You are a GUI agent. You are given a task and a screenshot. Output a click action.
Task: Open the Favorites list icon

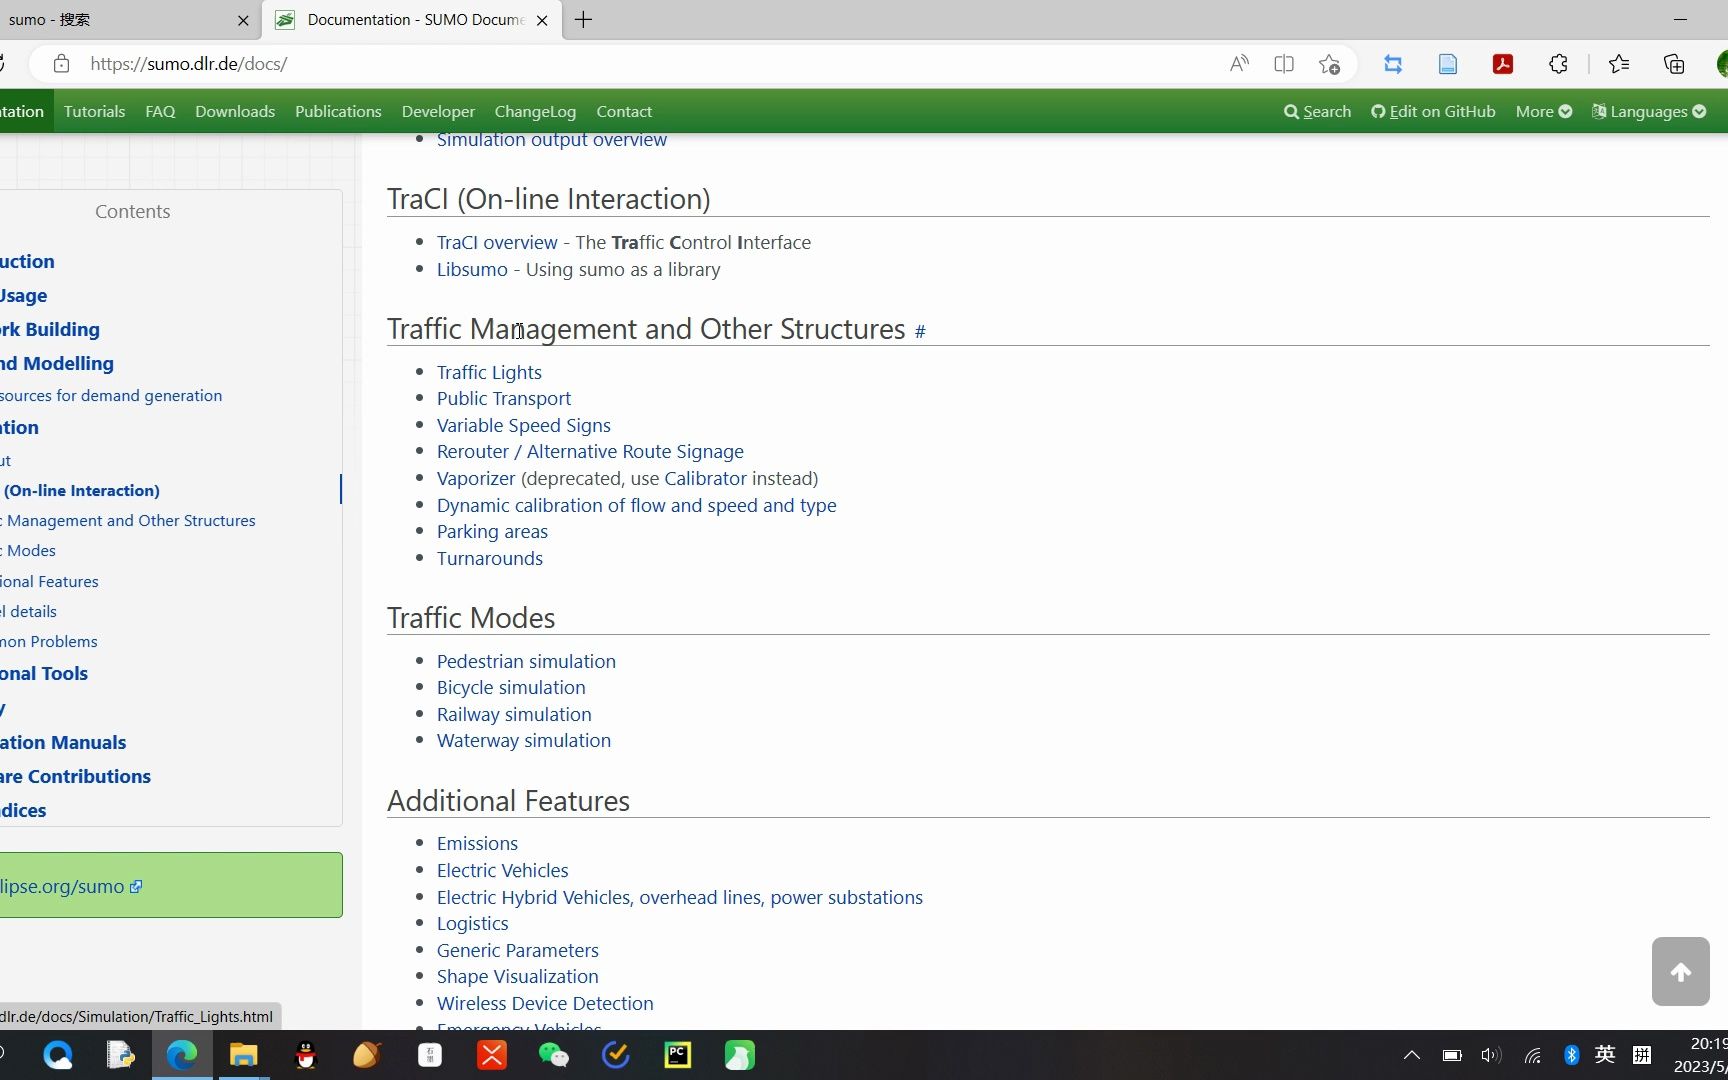click(1619, 64)
